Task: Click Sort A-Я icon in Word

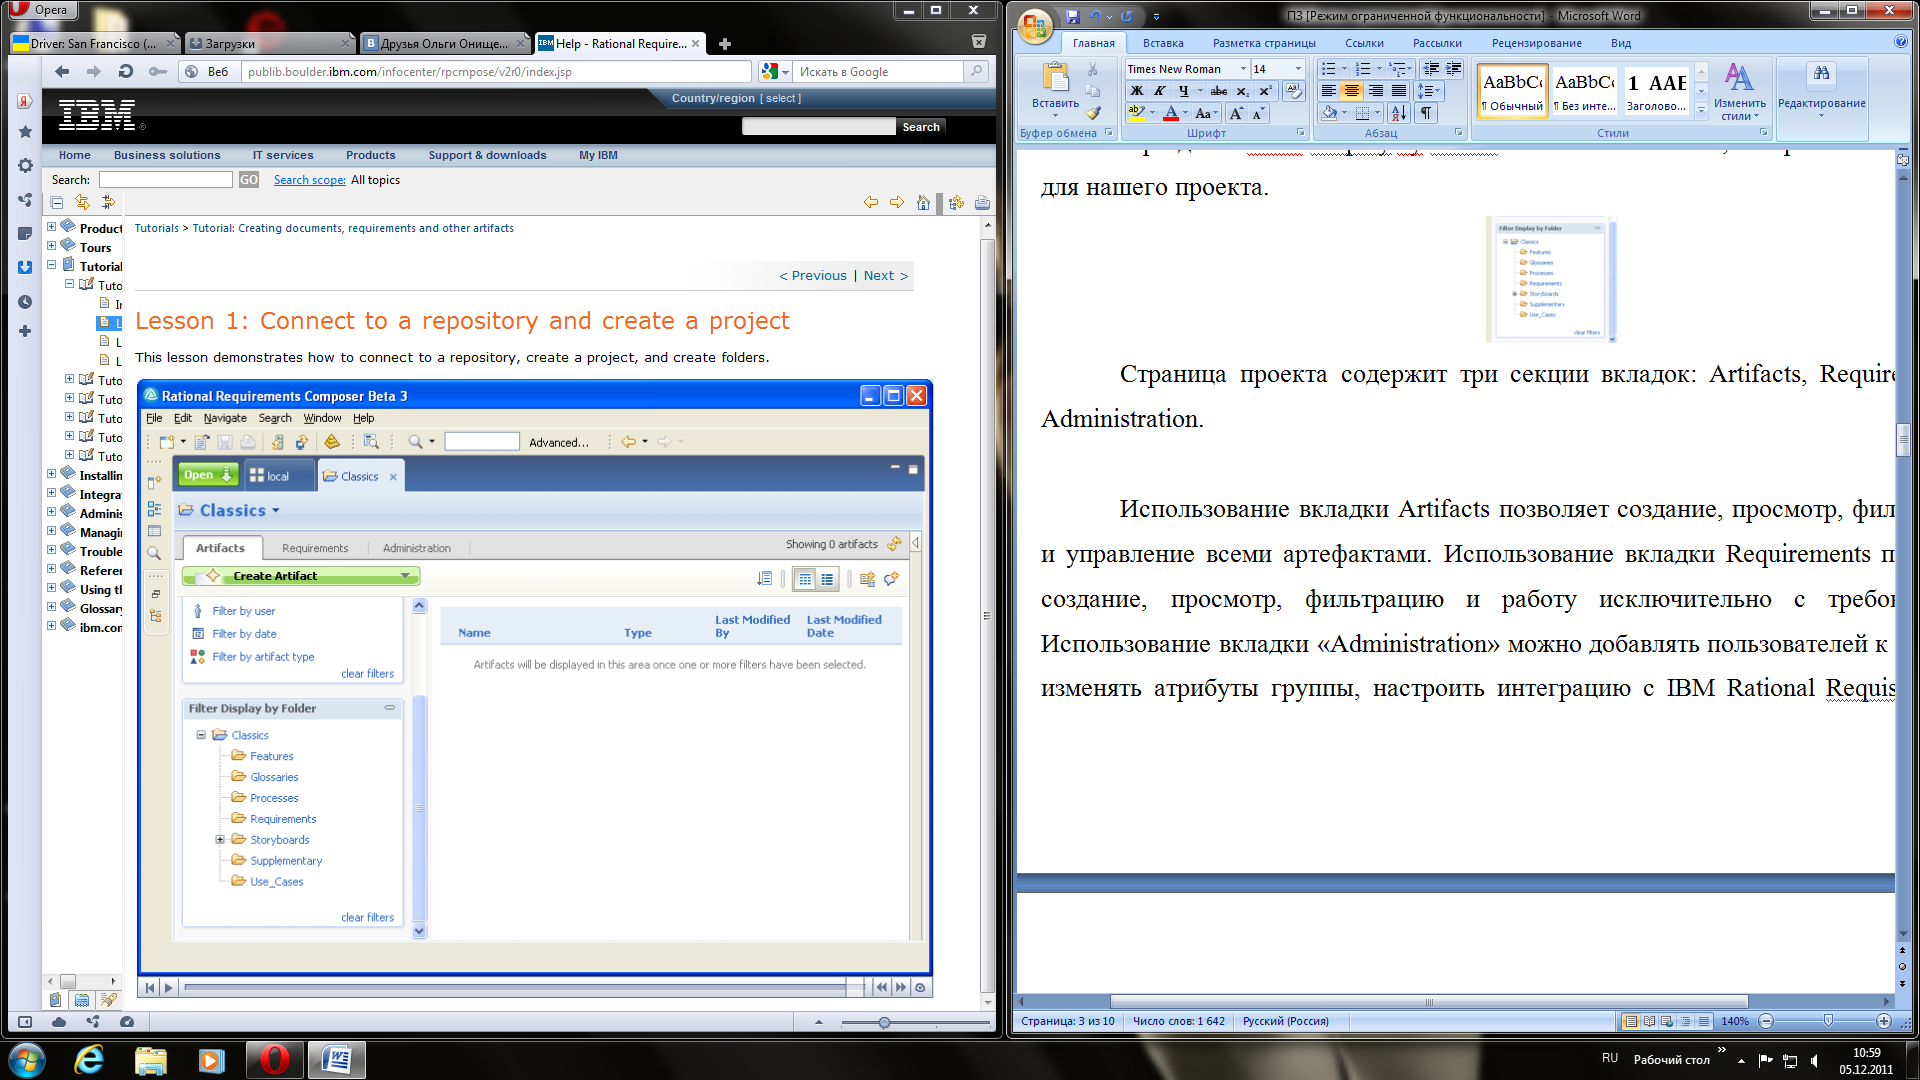Action: 1399,113
